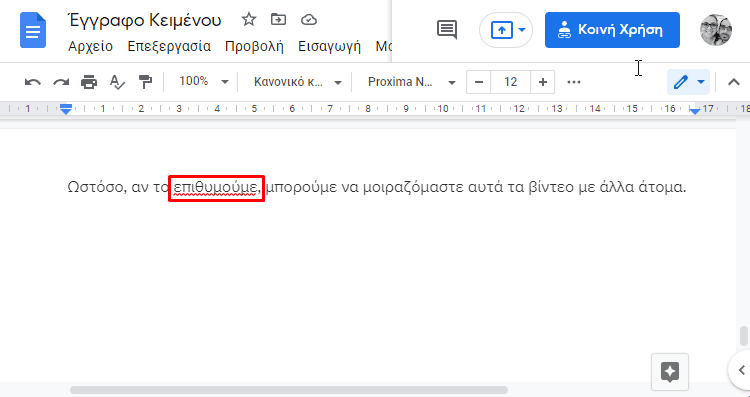Image resolution: width=750 pixels, height=397 pixels.
Task: Increase font size with plus button
Action: [542, 82]
